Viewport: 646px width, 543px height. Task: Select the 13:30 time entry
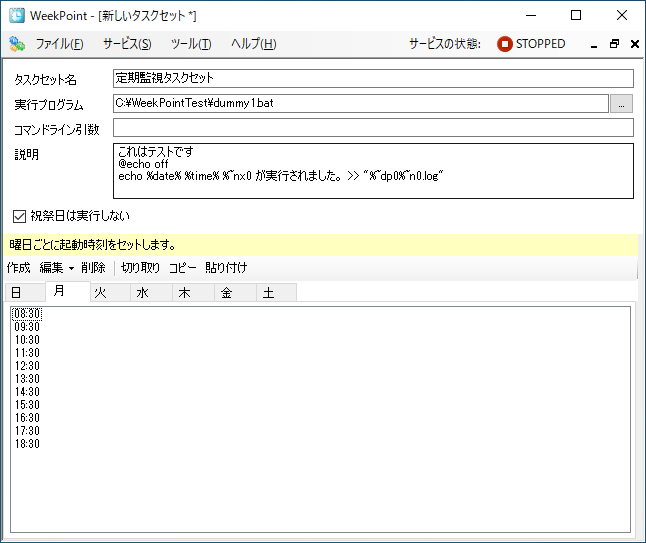pos(27,379)
